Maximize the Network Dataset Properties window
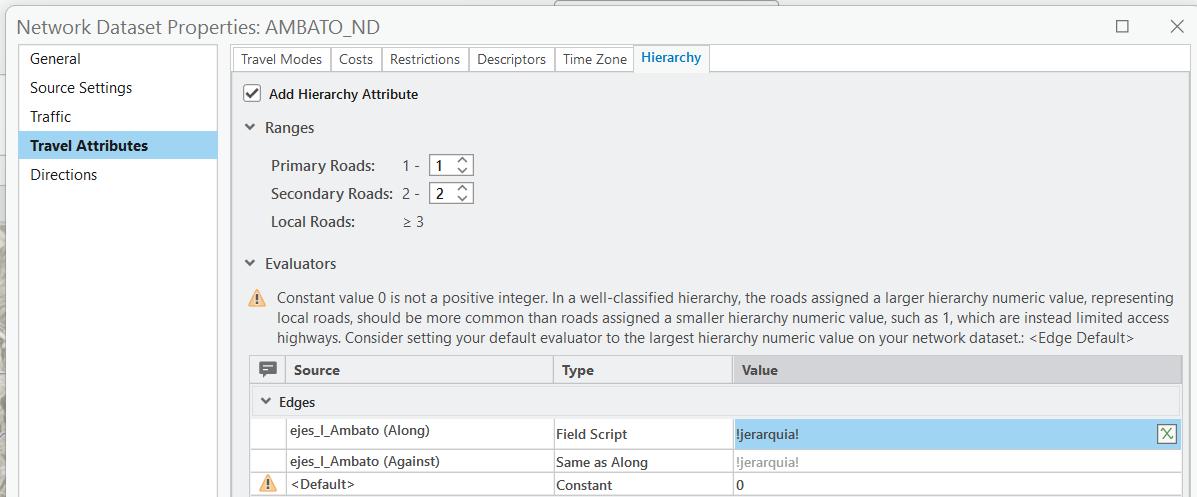The image size is (1197, 497). (x=1122, y=27)
